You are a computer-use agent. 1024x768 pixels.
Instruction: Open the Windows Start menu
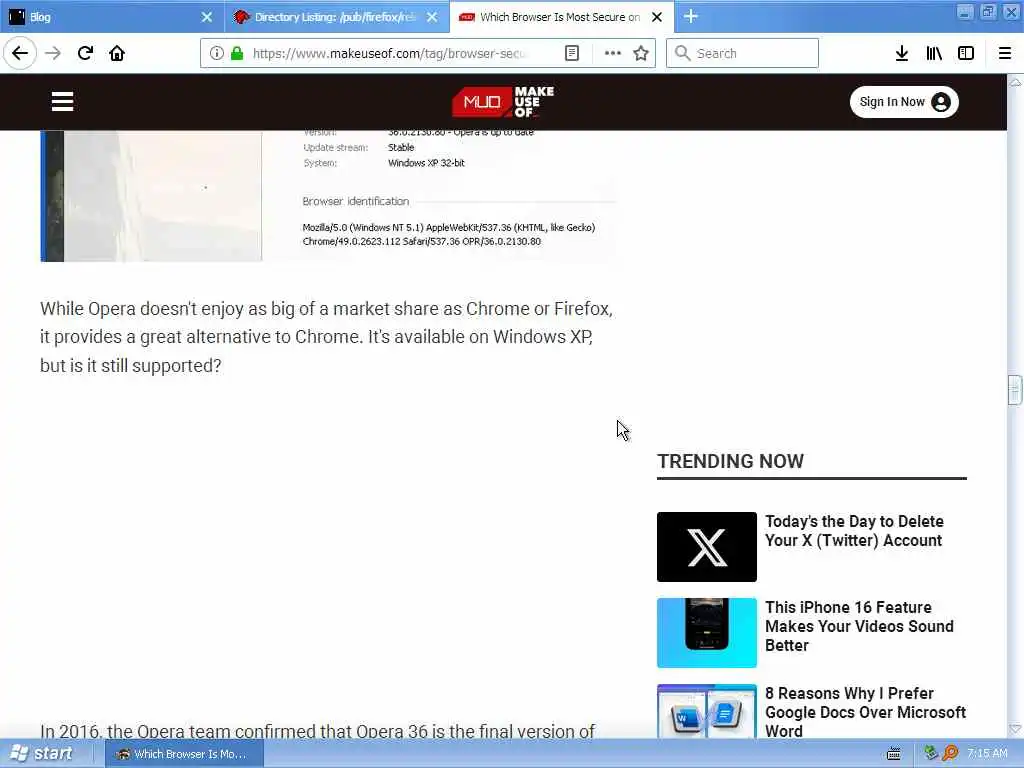click(40, 754)
